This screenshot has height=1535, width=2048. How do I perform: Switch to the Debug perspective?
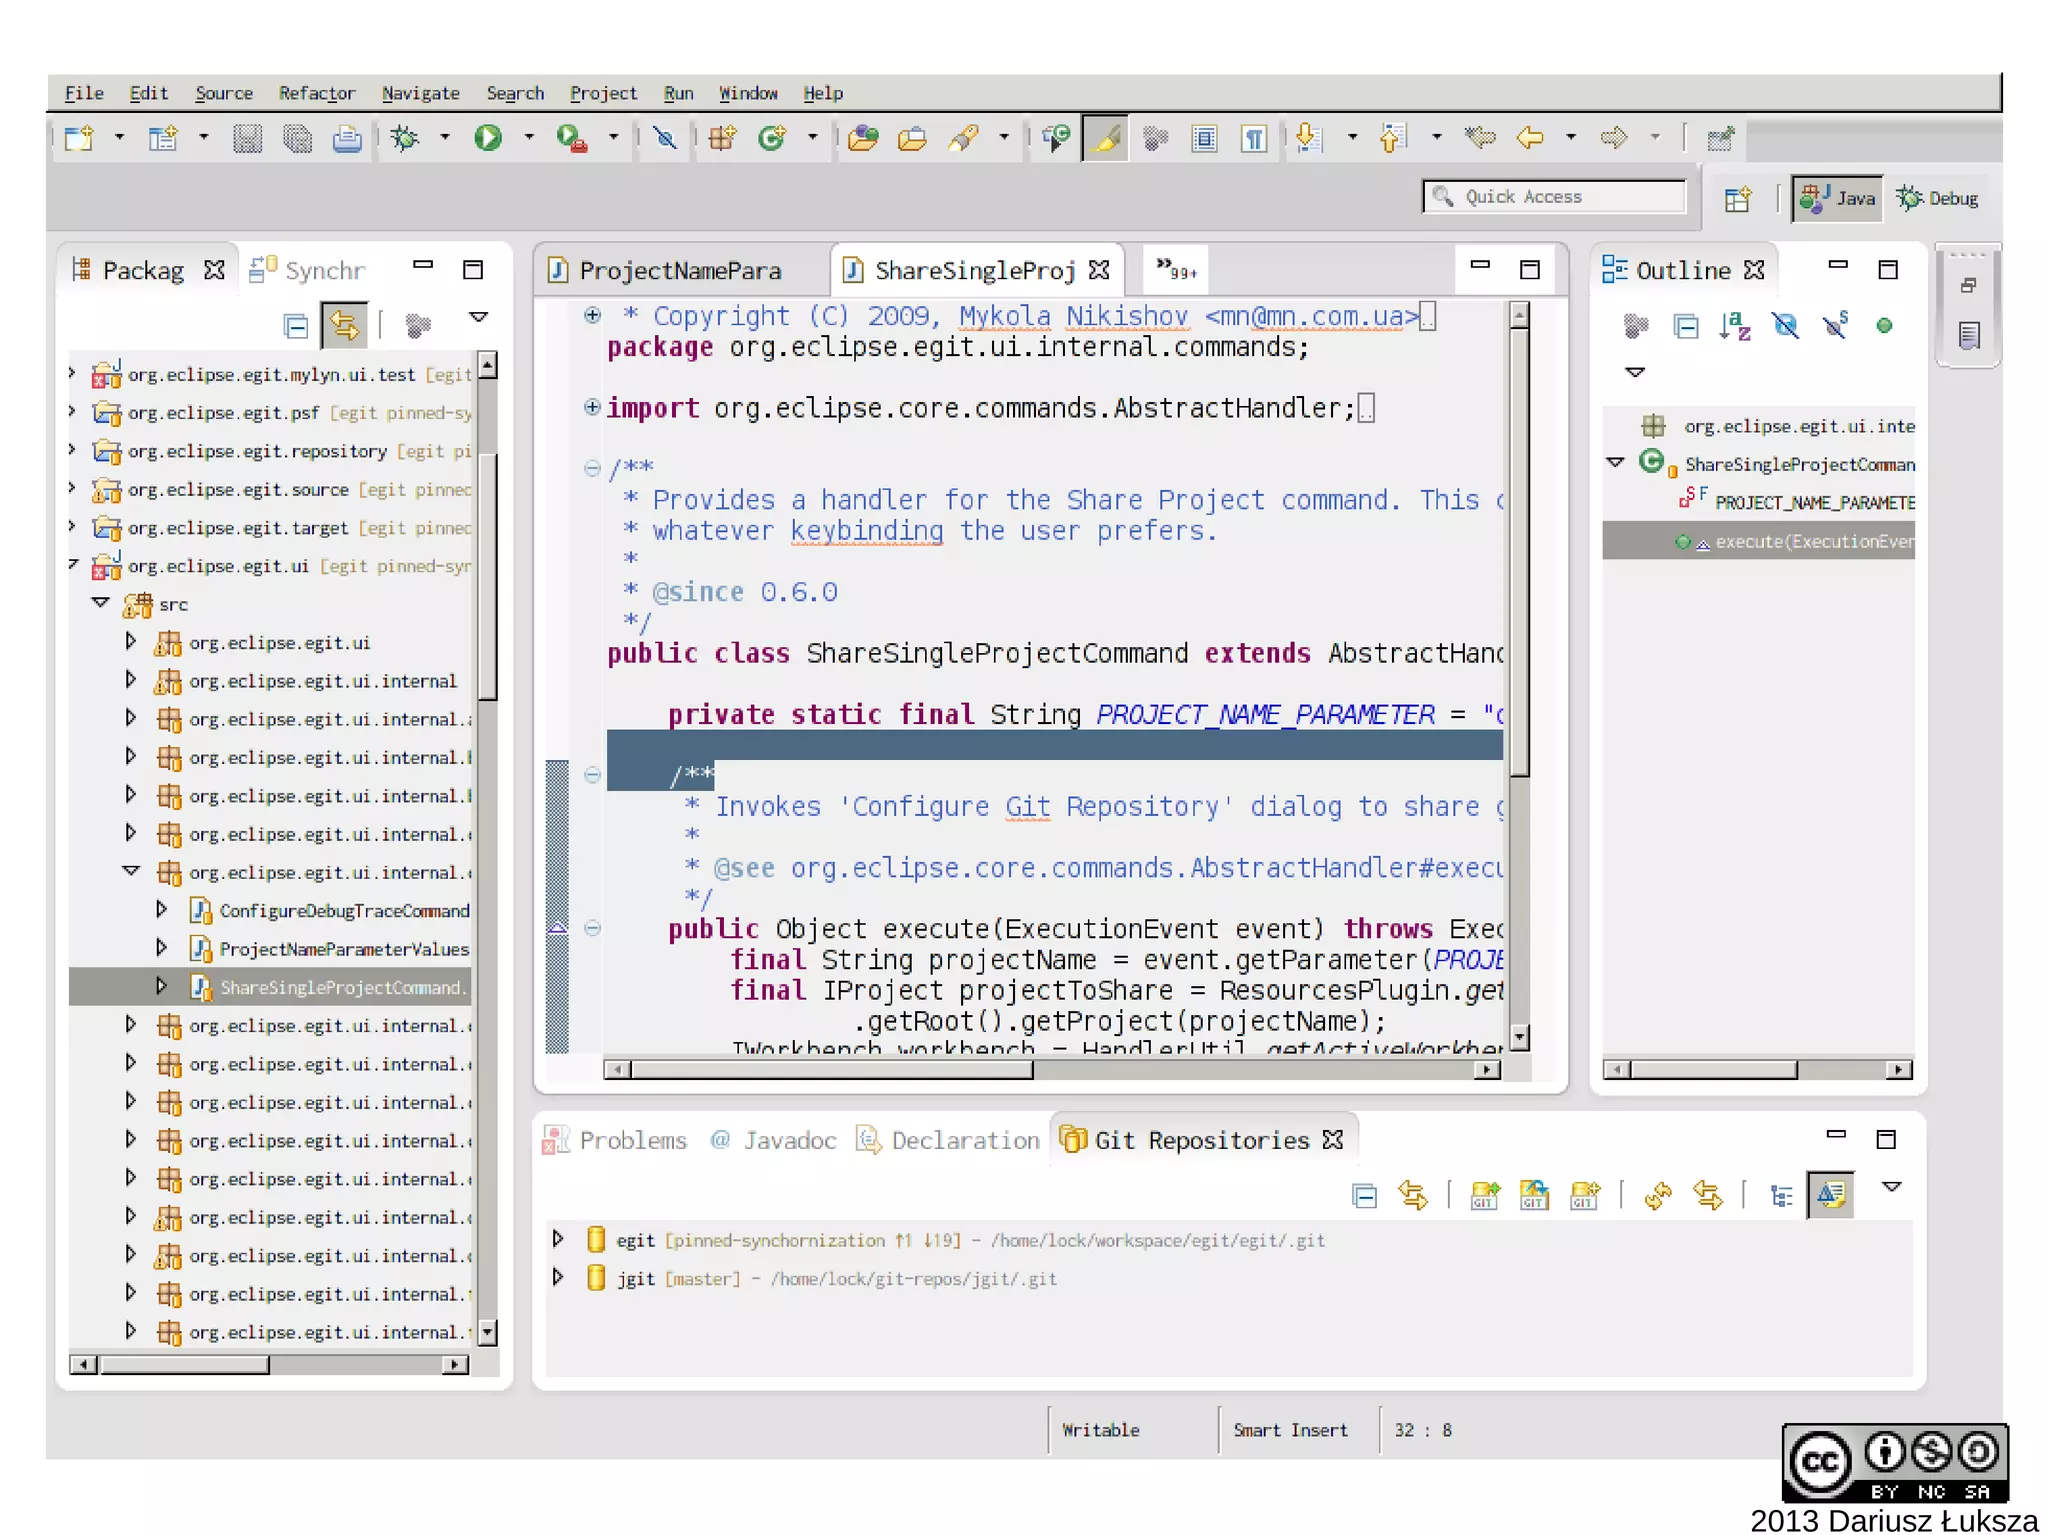(x=1938, y=198)
